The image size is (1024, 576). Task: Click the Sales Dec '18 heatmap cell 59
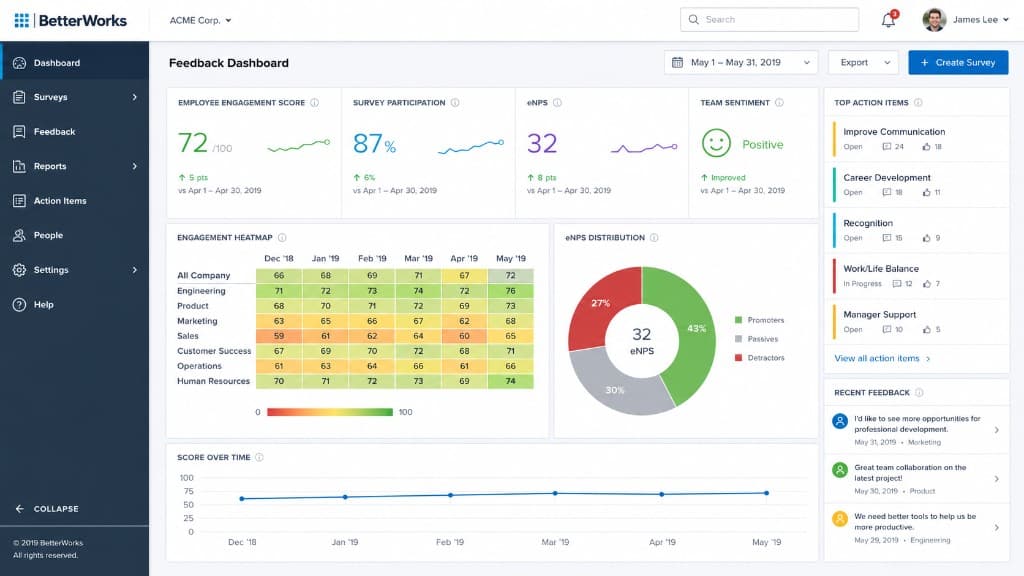(x=279, y=336)
